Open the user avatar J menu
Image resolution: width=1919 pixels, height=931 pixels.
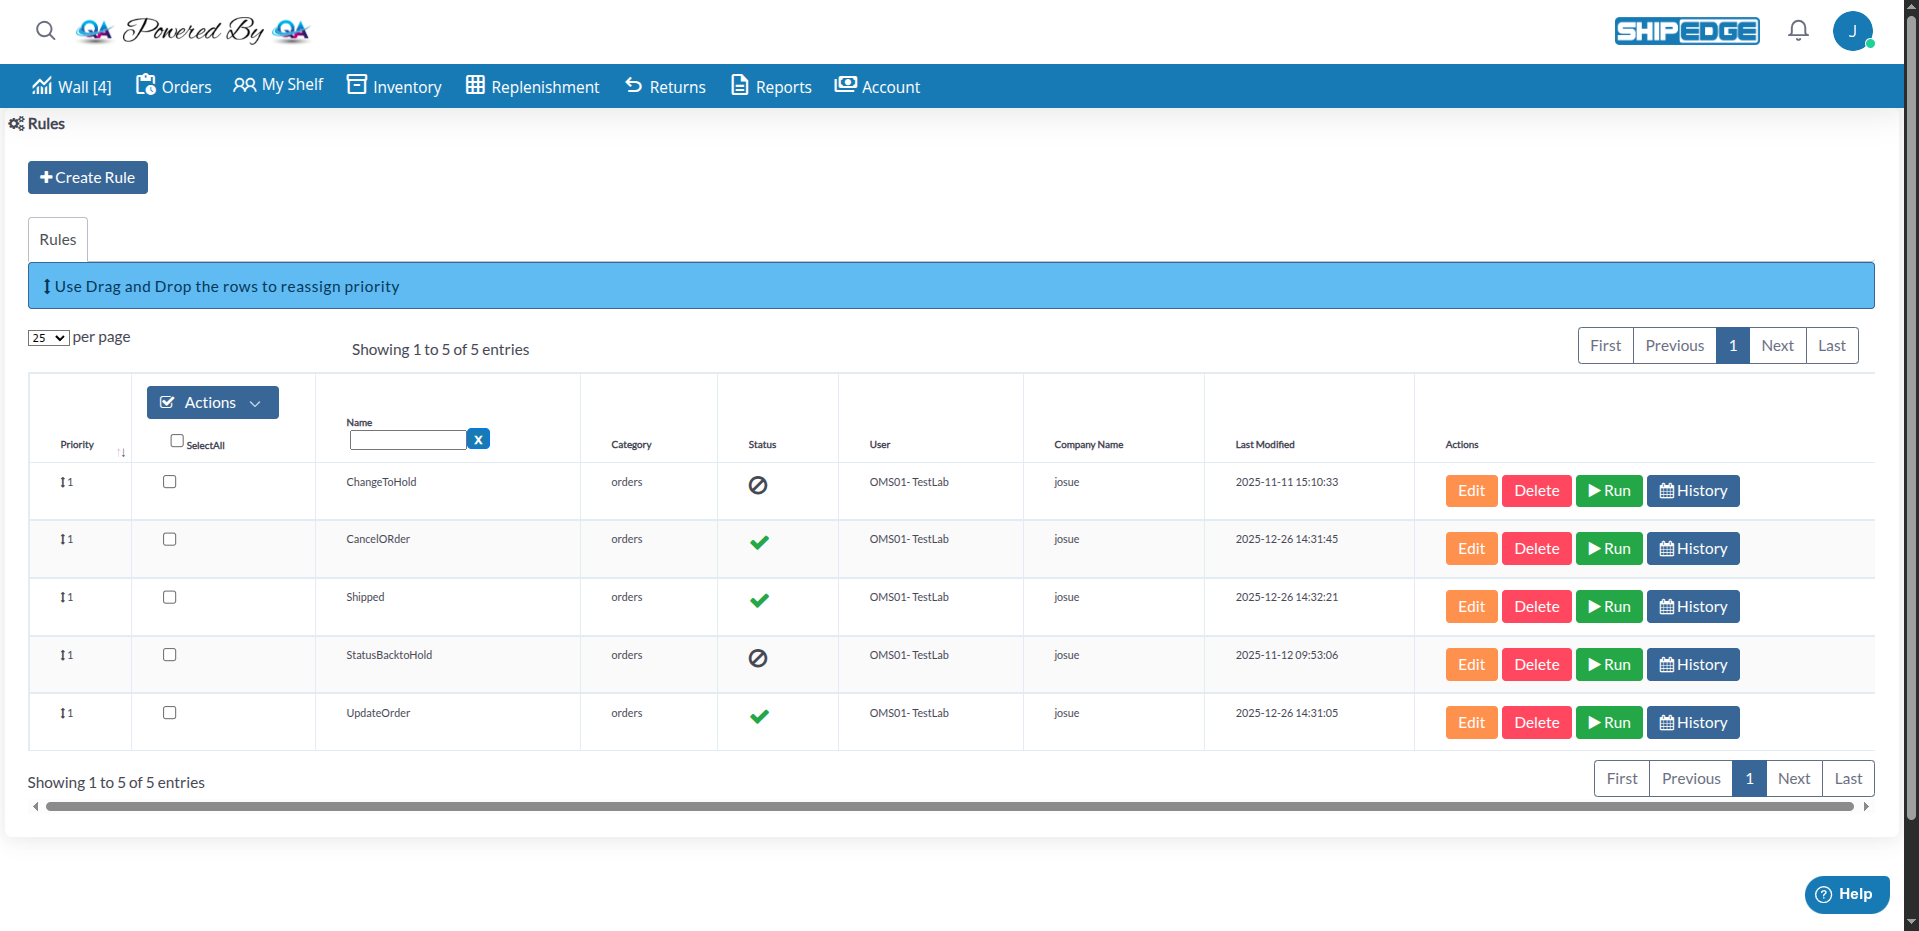(x=1852, y=31)
